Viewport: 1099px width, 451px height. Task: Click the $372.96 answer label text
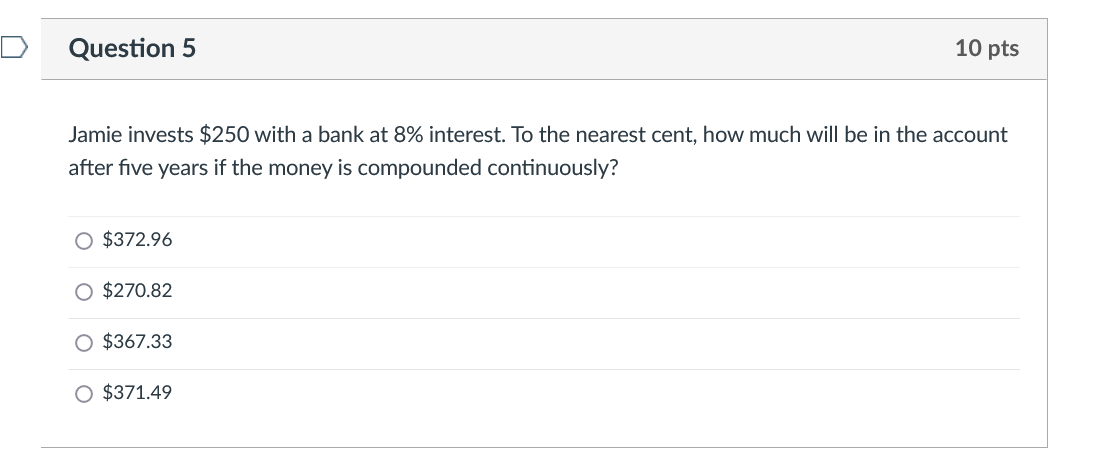pos(138,240)
